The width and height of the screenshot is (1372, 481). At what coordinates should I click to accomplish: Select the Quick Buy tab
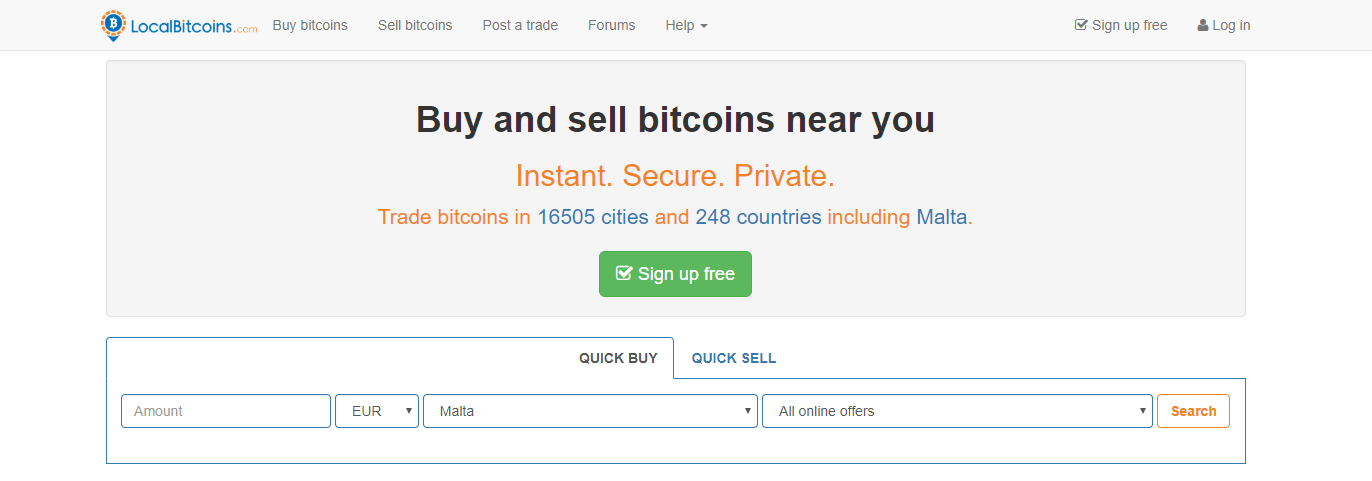618,358
